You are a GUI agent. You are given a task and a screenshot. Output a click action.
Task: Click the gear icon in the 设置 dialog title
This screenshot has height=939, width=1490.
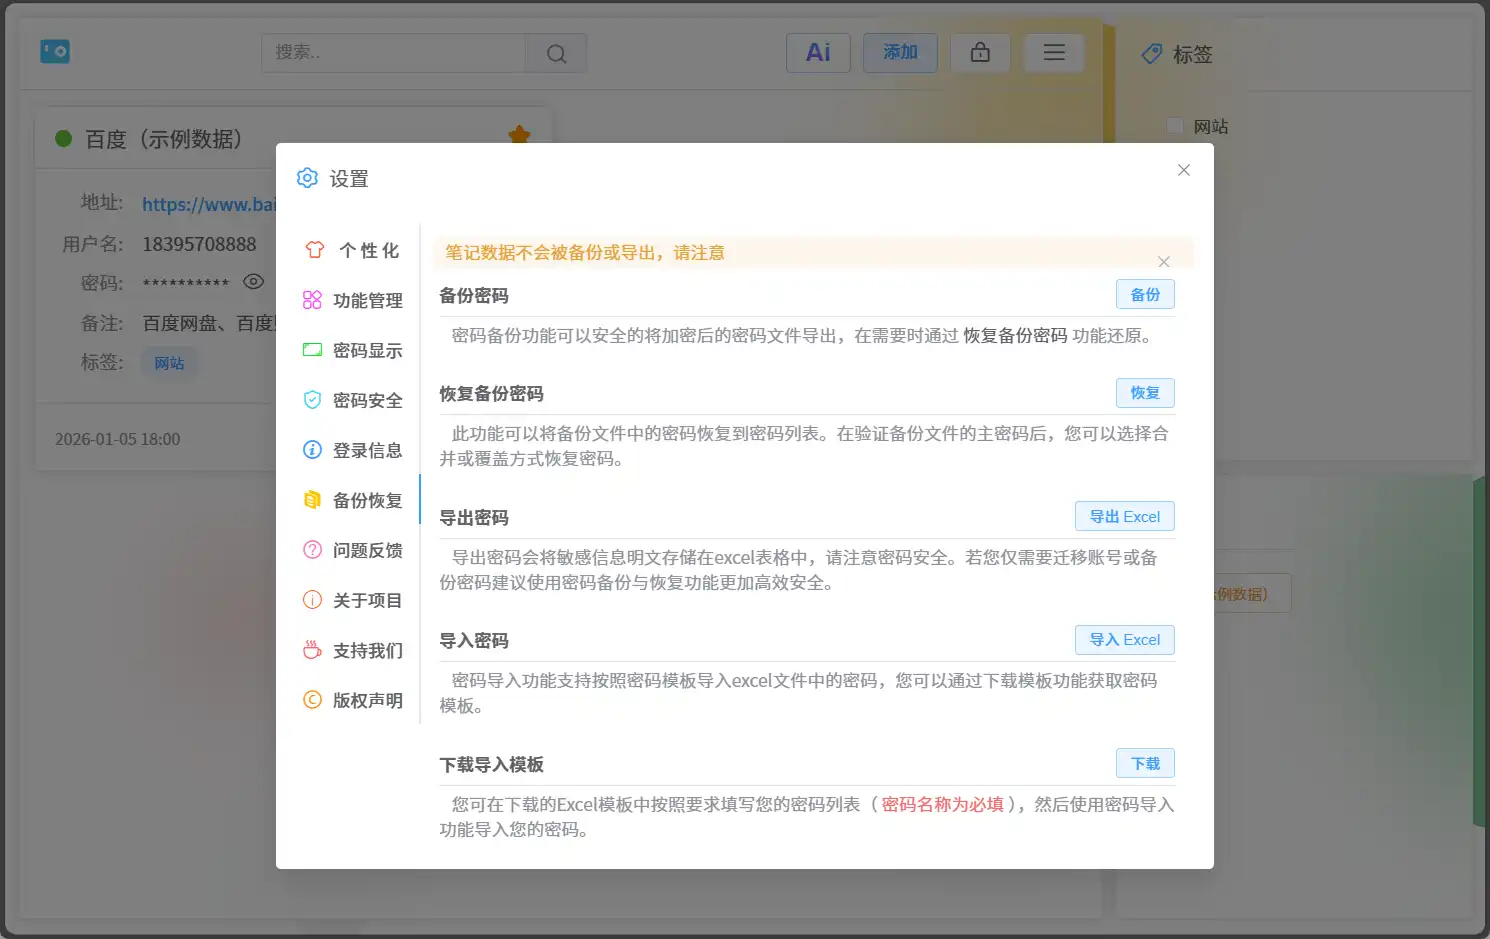tap(307, 177)
